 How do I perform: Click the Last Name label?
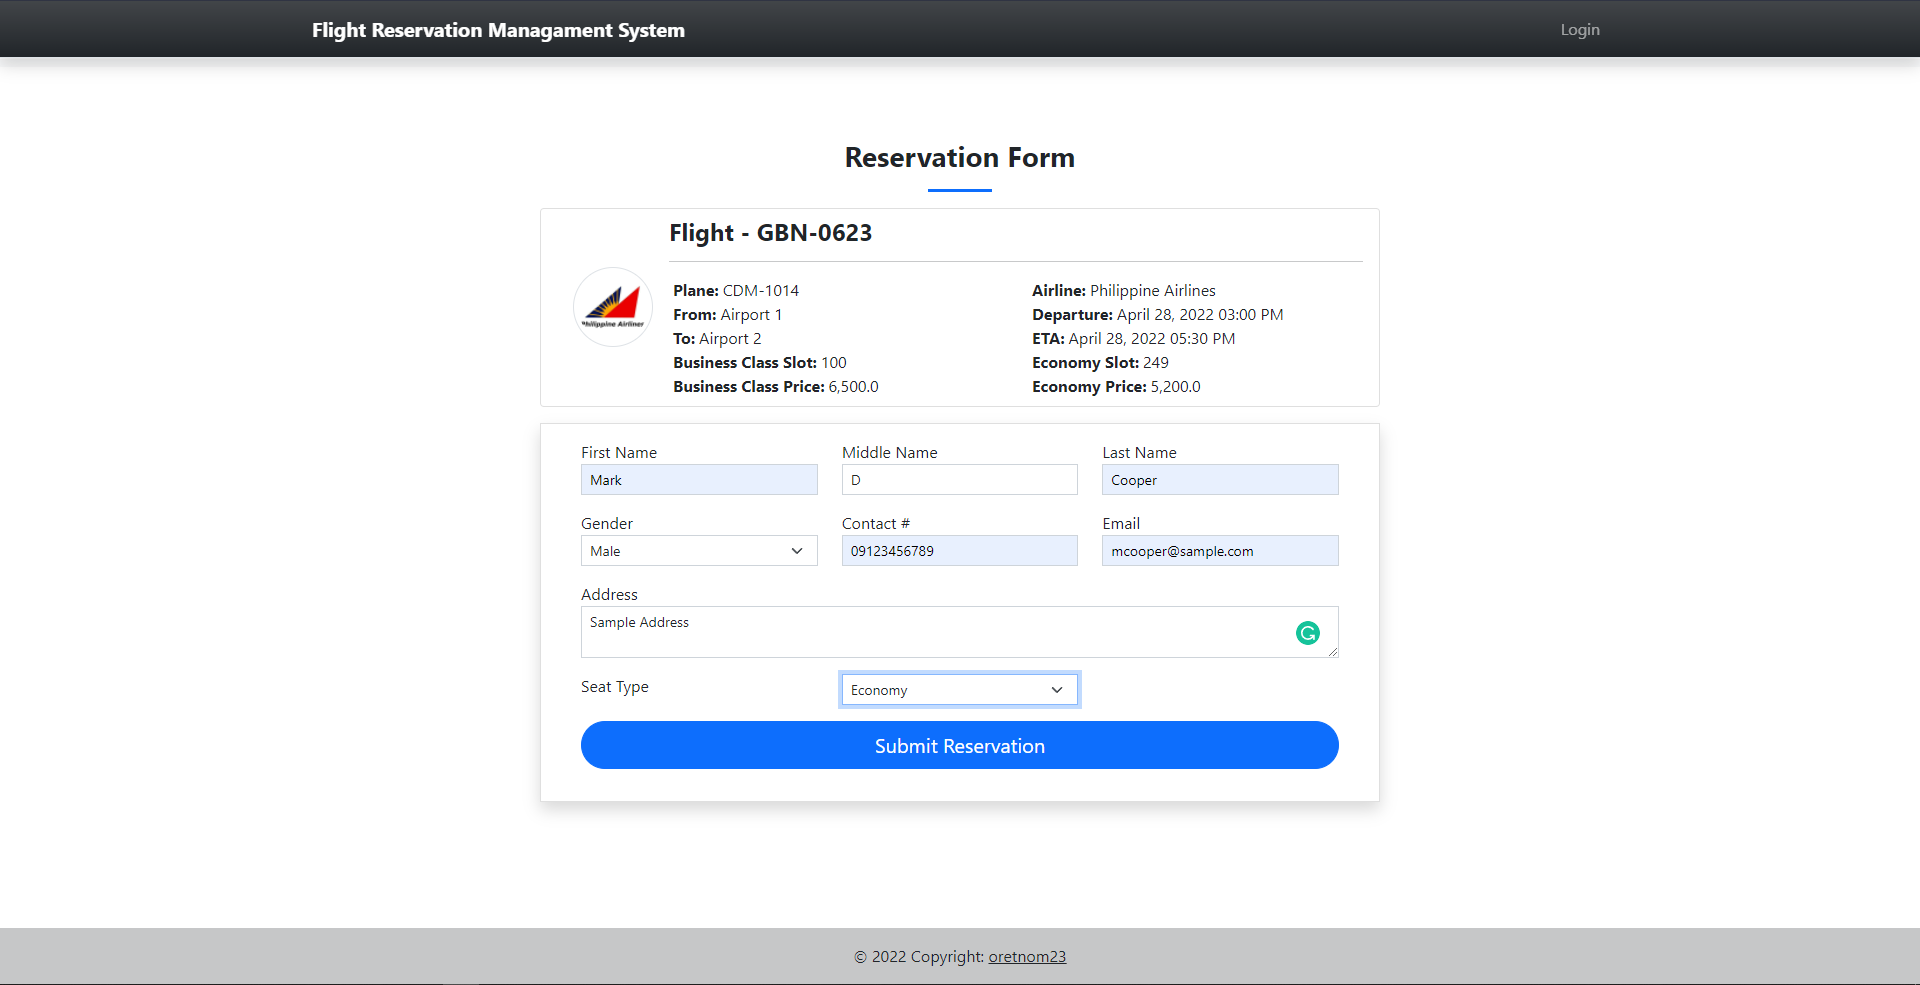pyautogui.click(x=1139, y=453)
